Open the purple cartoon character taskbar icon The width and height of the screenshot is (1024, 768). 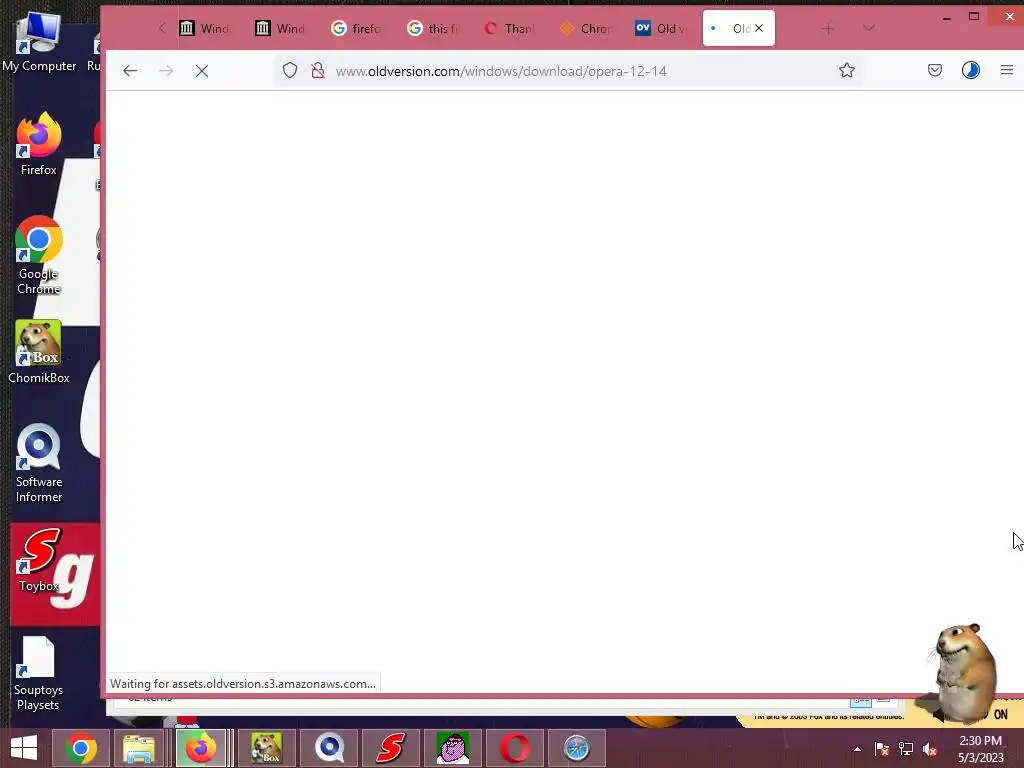coord(453,748)
